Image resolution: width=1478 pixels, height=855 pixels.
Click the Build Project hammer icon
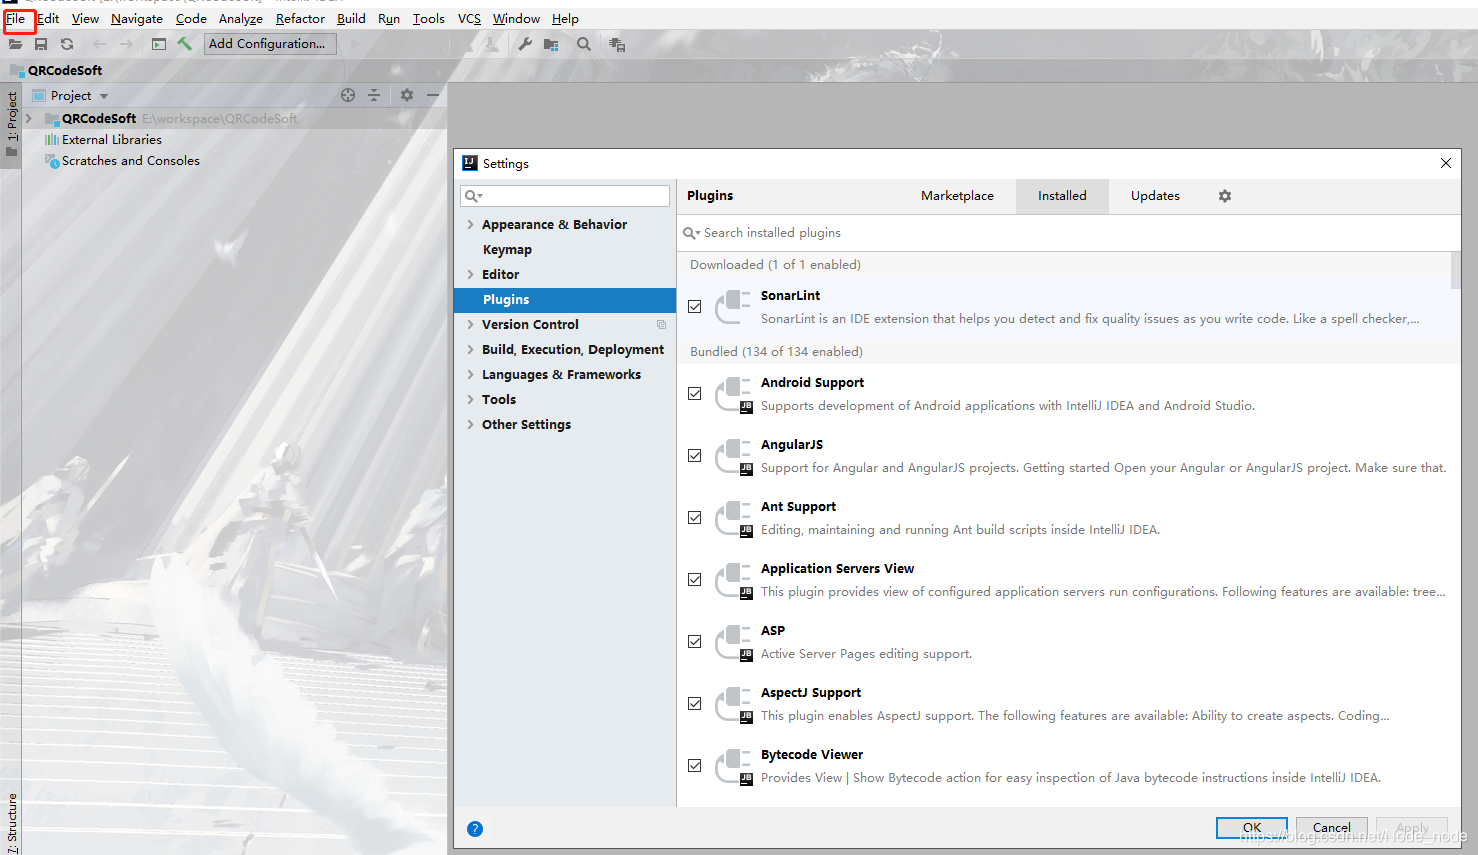185,44
